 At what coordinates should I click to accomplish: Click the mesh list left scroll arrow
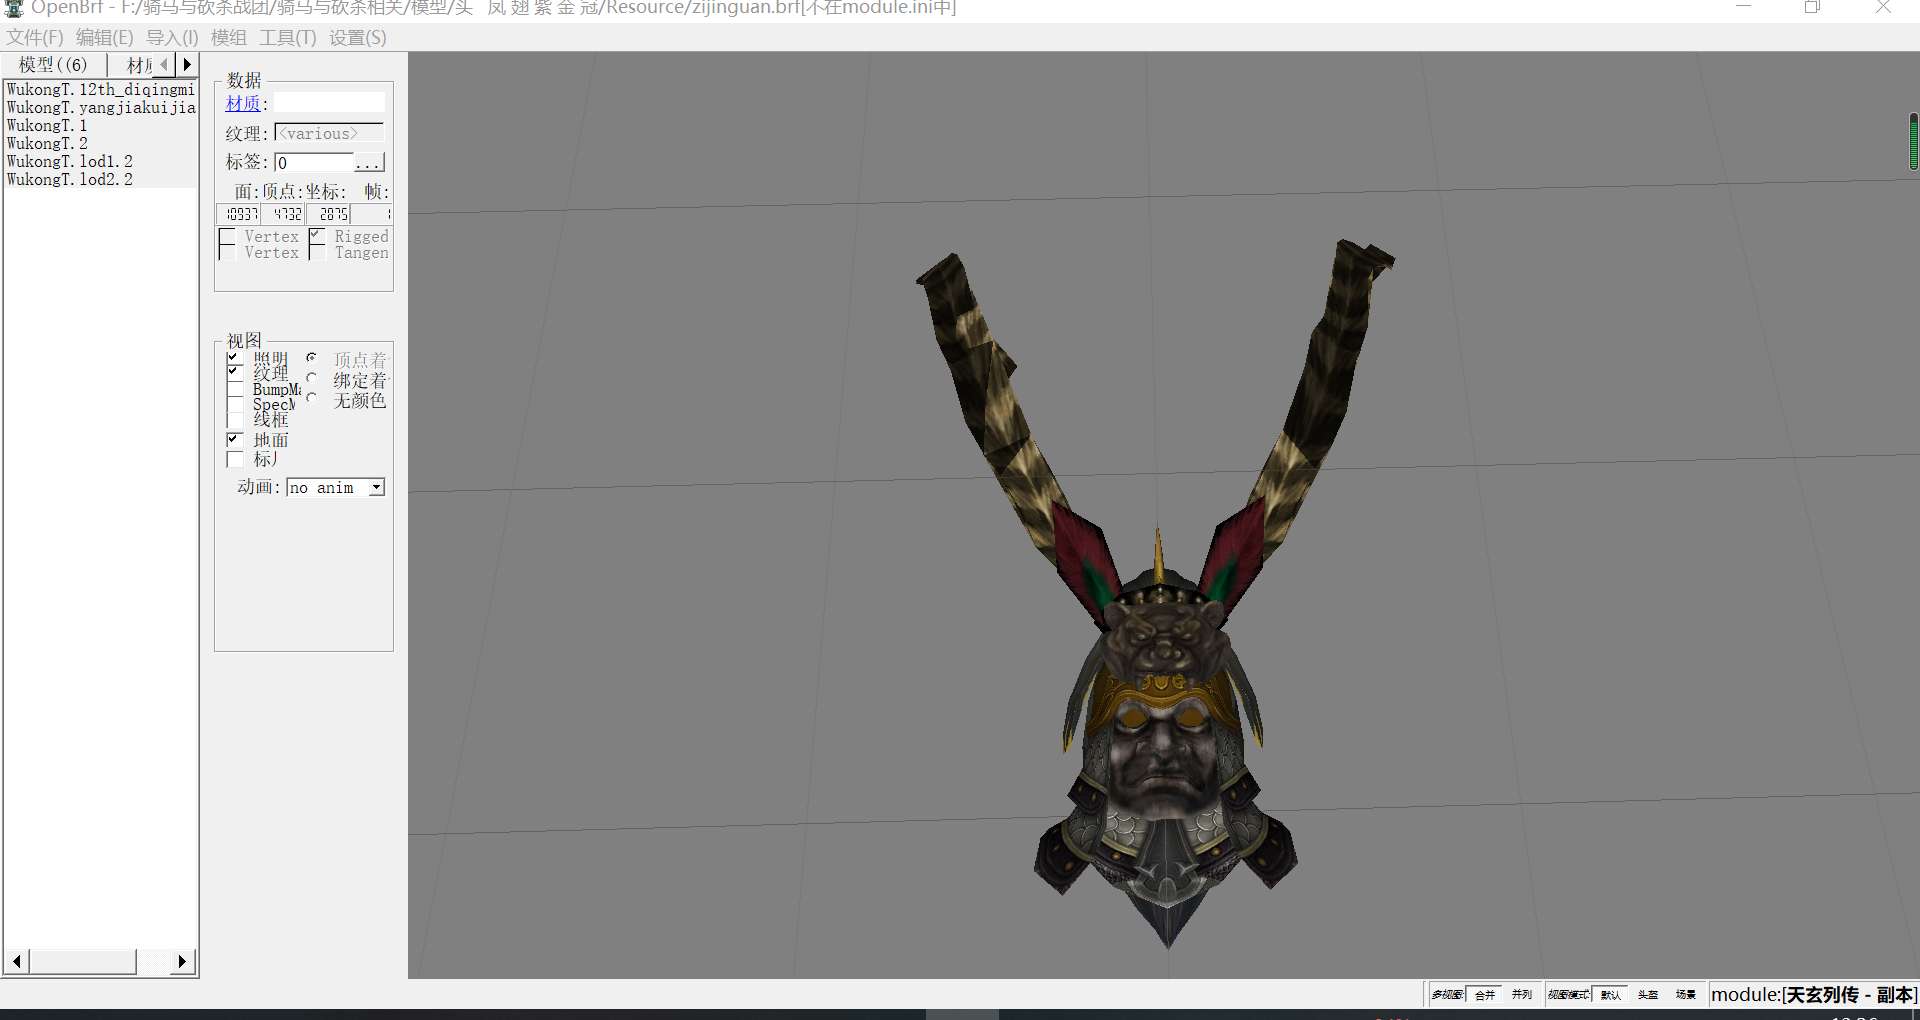(x=17, y=962)
